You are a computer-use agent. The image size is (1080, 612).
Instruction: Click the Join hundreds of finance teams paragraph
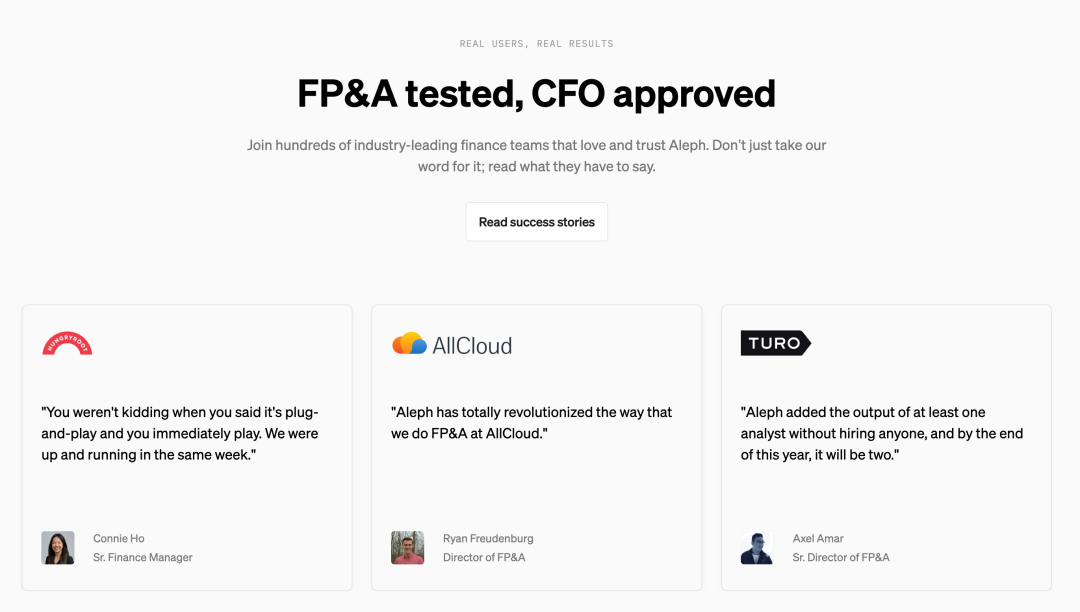(537, 156)
